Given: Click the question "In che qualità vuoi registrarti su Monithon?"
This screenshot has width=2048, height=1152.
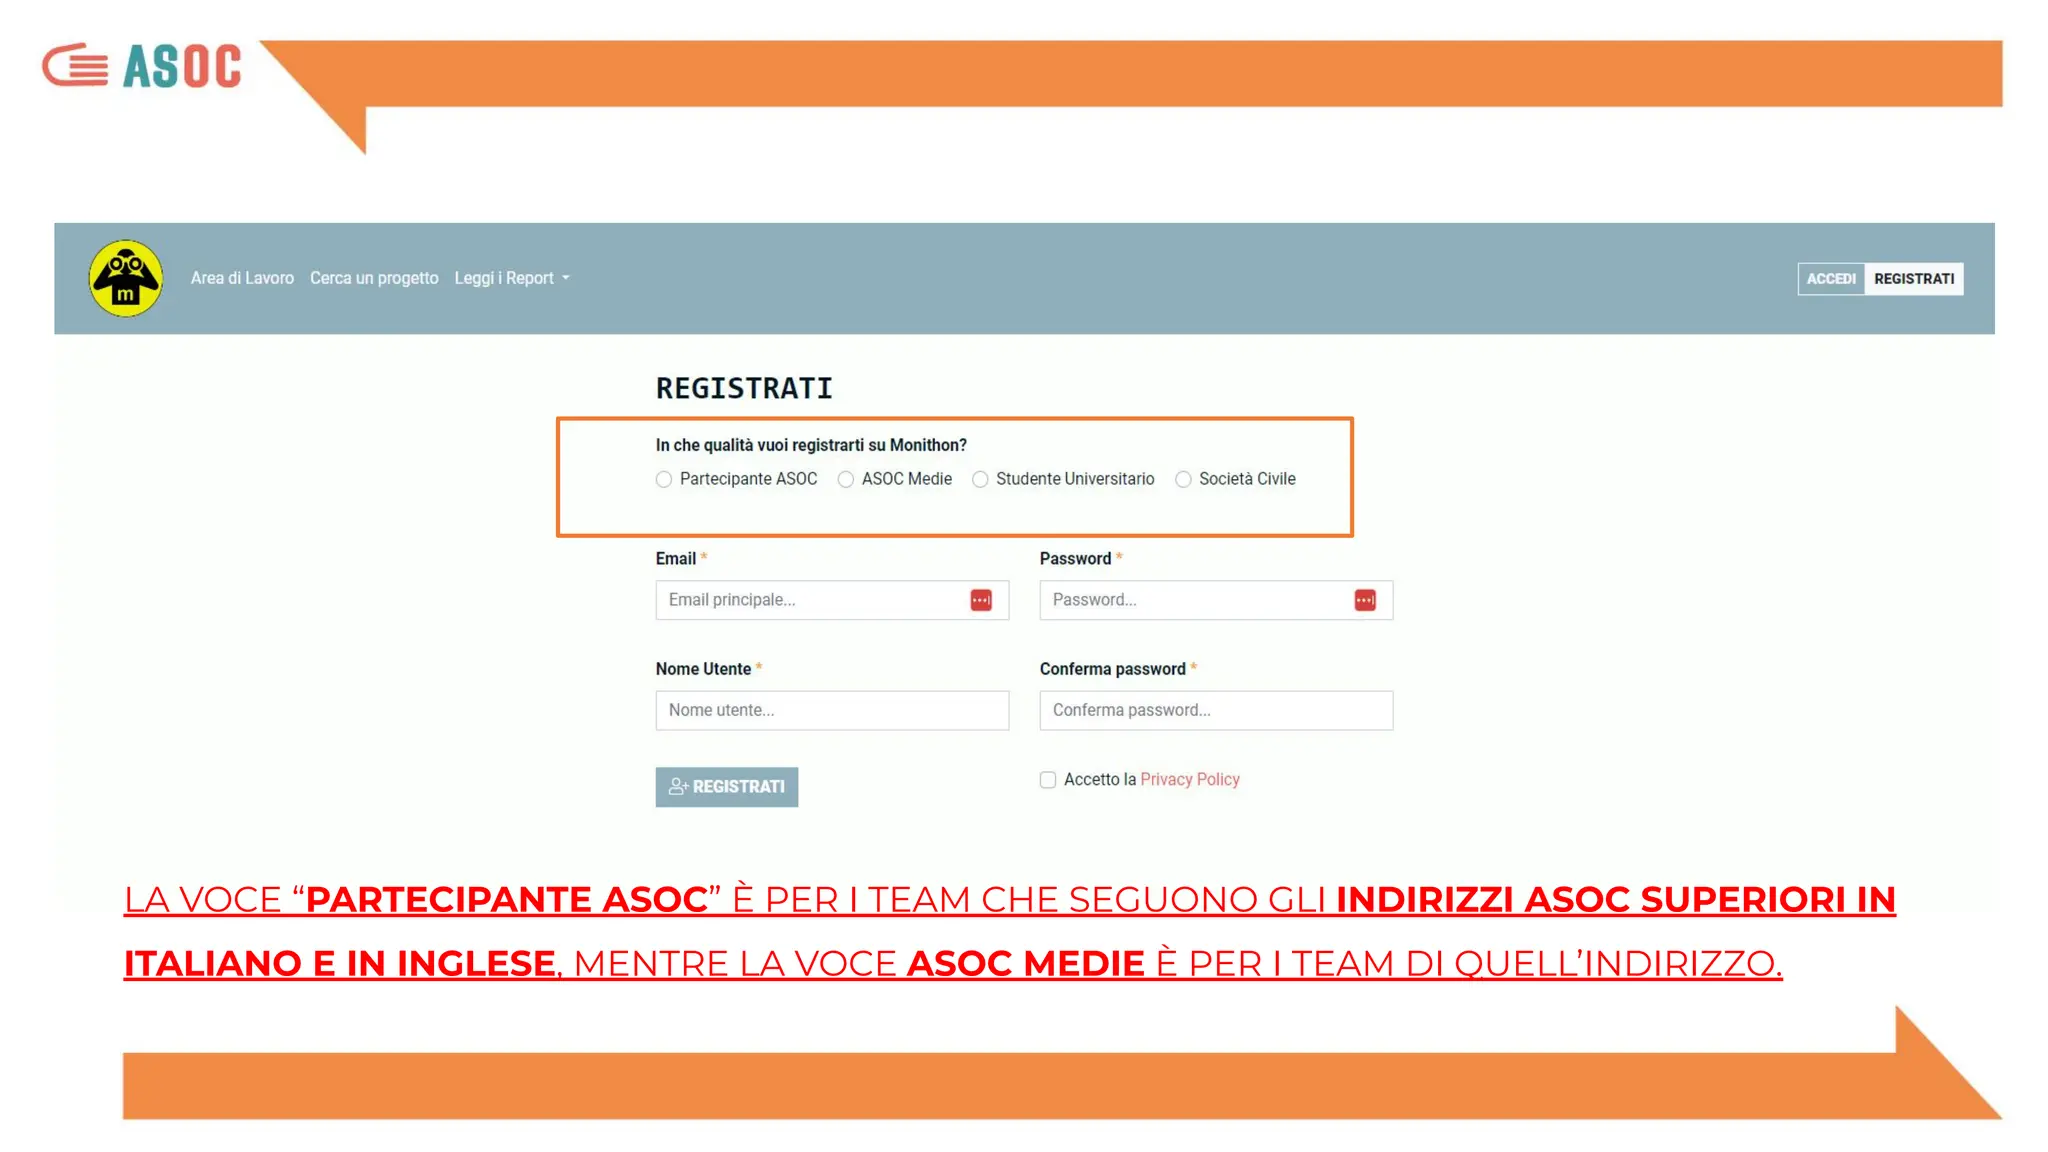Looking at the screenshot, I should (x=811, y=445).
